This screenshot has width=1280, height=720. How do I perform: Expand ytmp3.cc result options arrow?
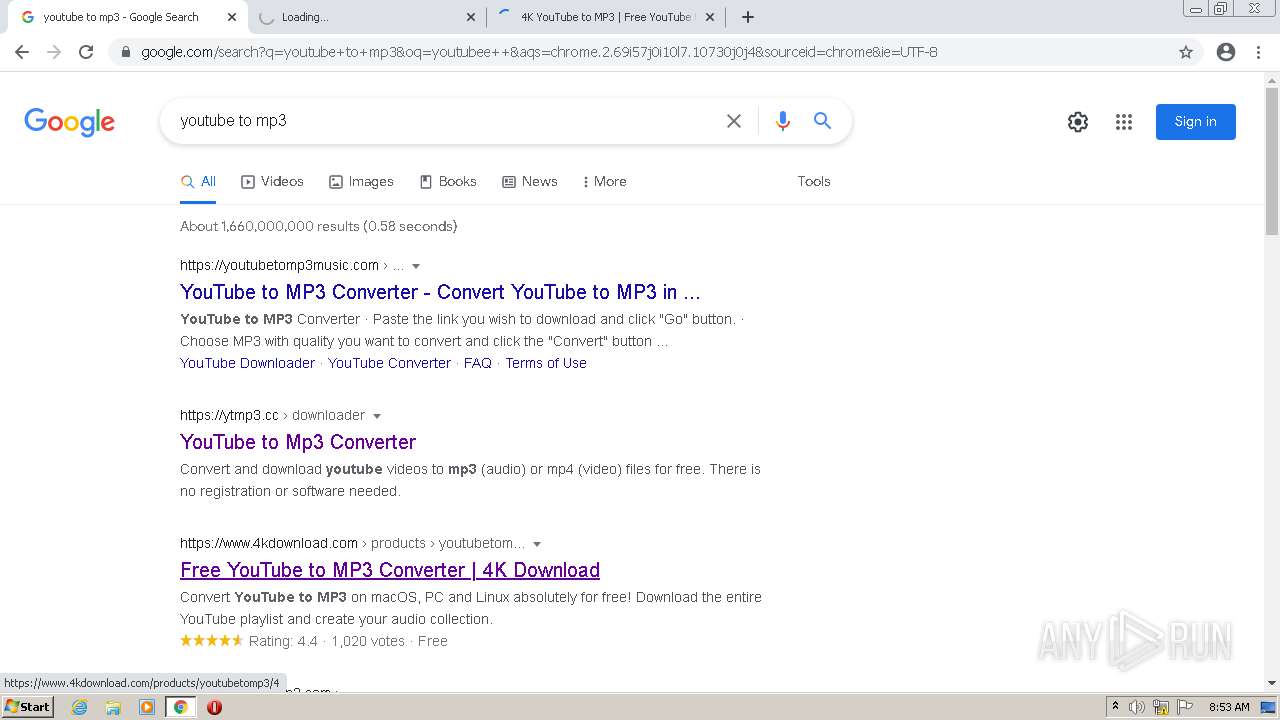coord(377,416)
